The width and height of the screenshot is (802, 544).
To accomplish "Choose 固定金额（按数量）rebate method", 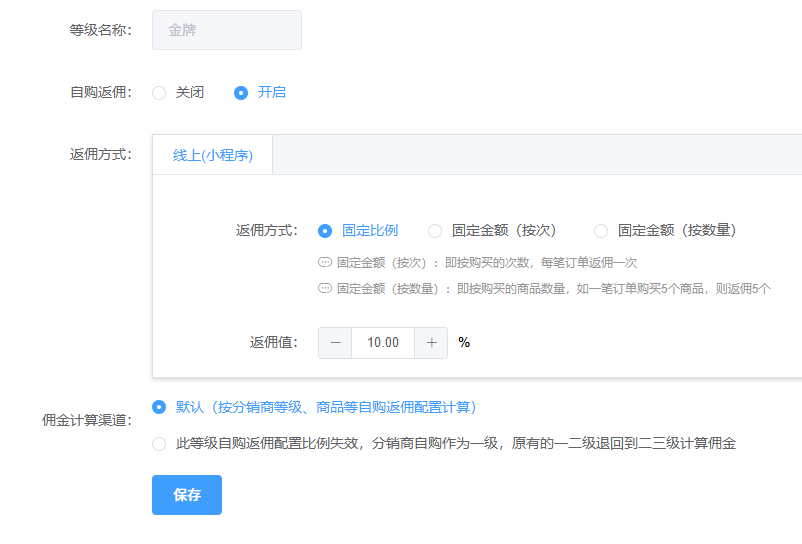I will pyautogui.click(x=601, y=231).
